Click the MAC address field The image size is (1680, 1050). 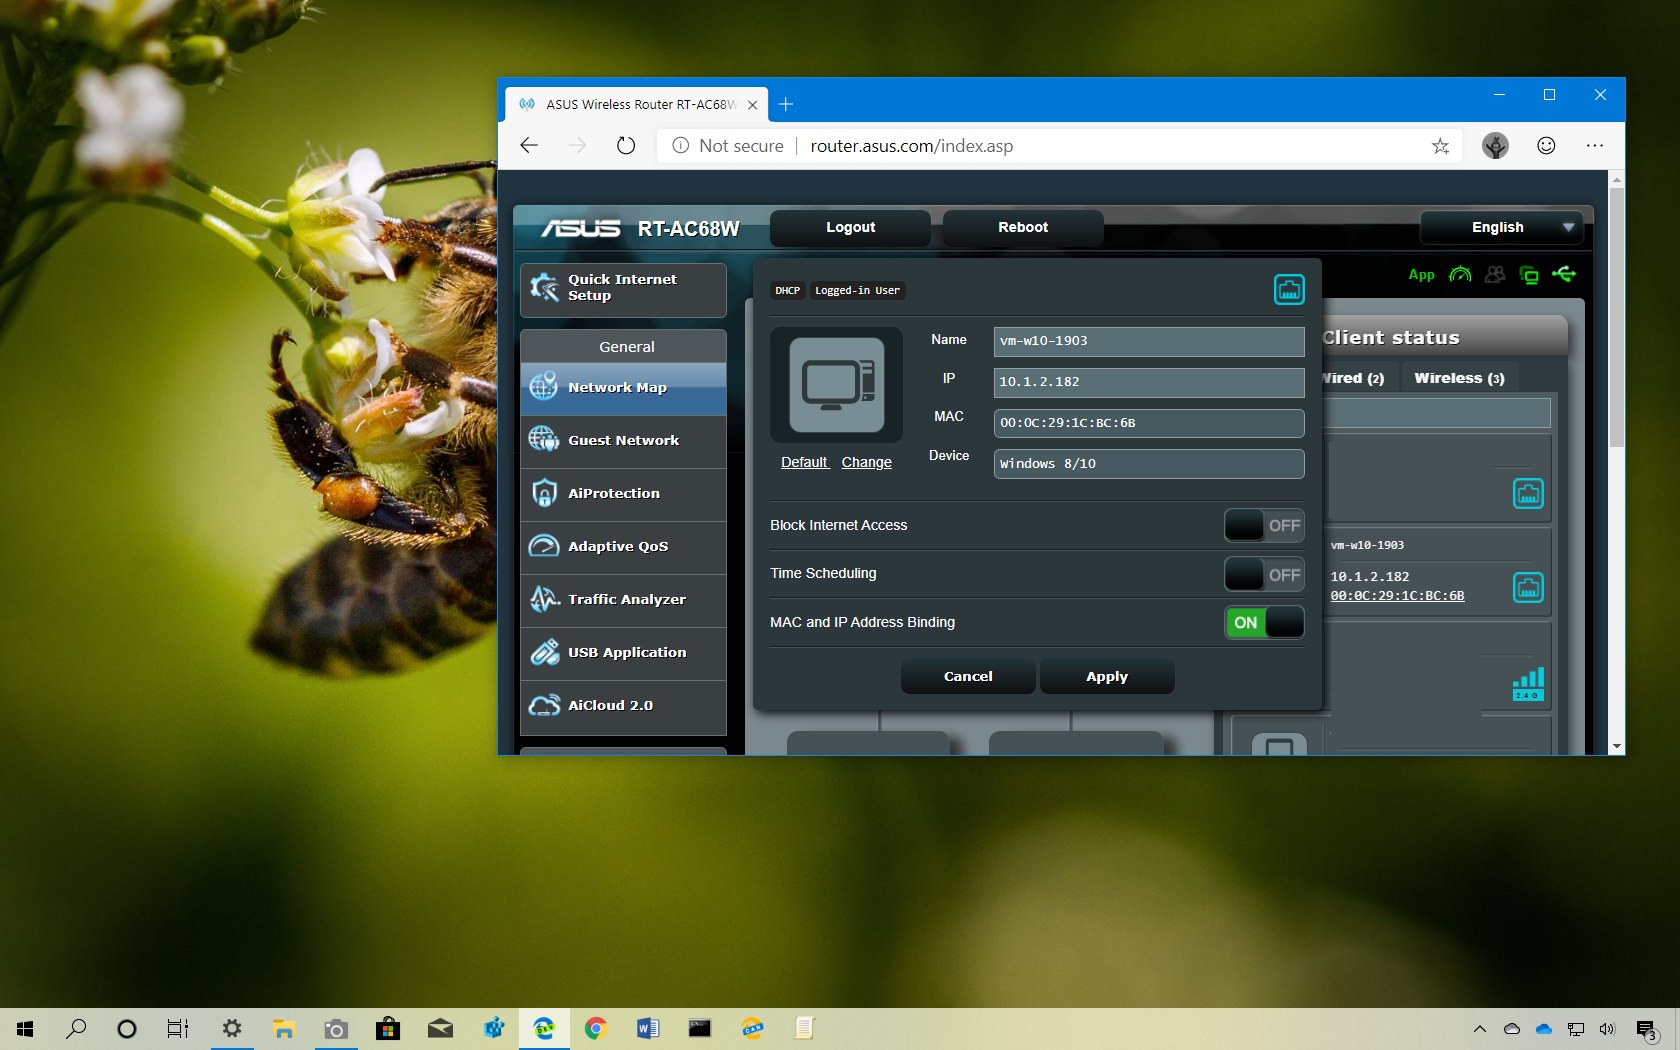[x=1149, y=423]
